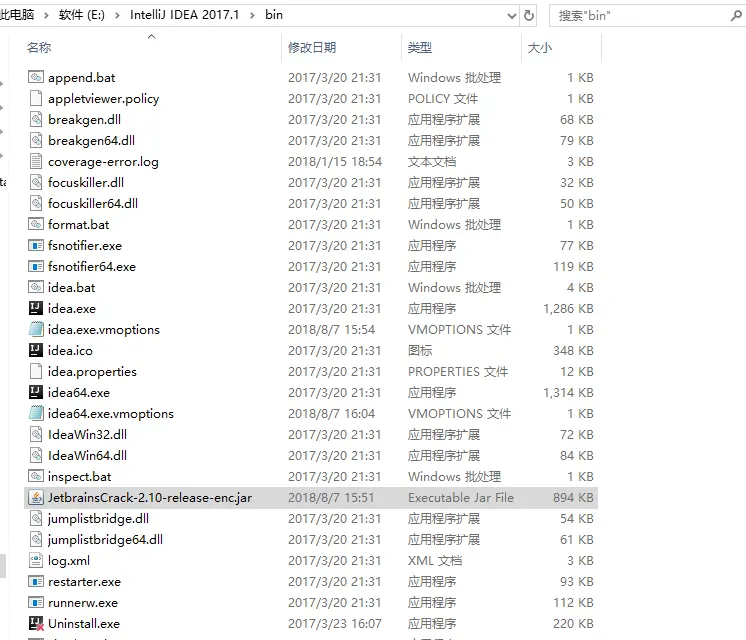Click size value 894 KB
746x640 pixels.
573,497
